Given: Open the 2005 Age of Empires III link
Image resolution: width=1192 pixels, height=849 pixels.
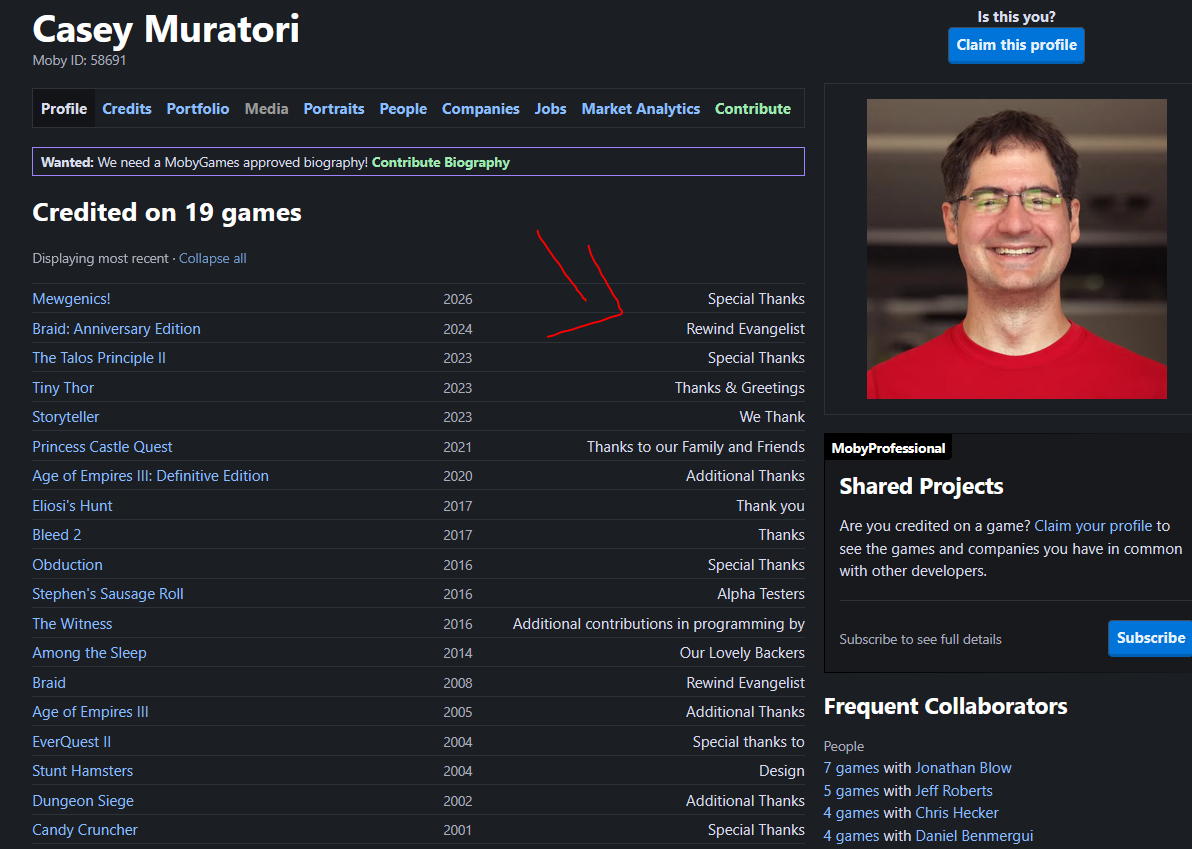Looking at the screenshot, I should click(90, 712).
